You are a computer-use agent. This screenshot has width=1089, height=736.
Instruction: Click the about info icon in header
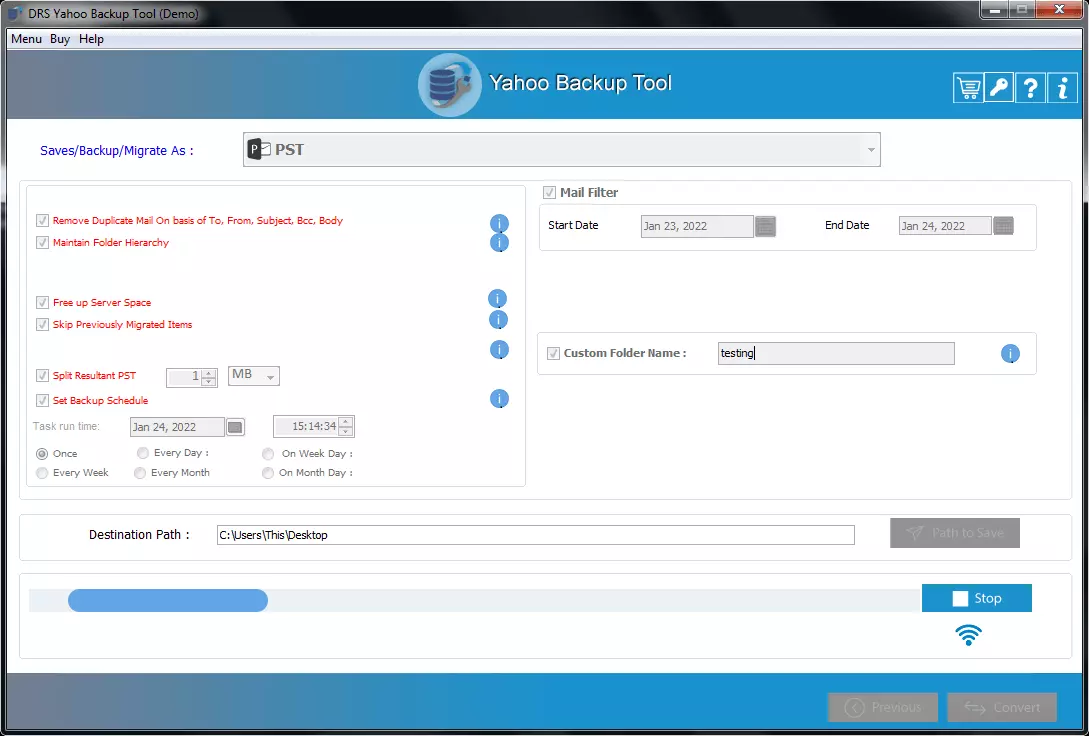pos(1062,88)
